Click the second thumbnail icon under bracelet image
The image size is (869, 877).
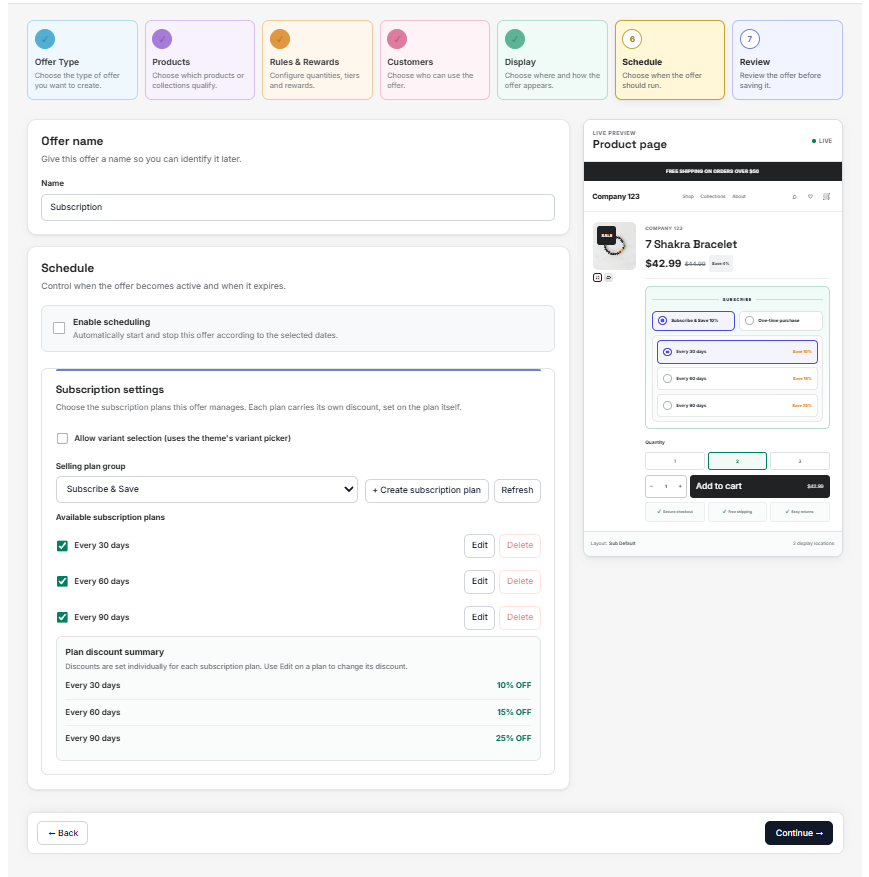coord(608,277)
